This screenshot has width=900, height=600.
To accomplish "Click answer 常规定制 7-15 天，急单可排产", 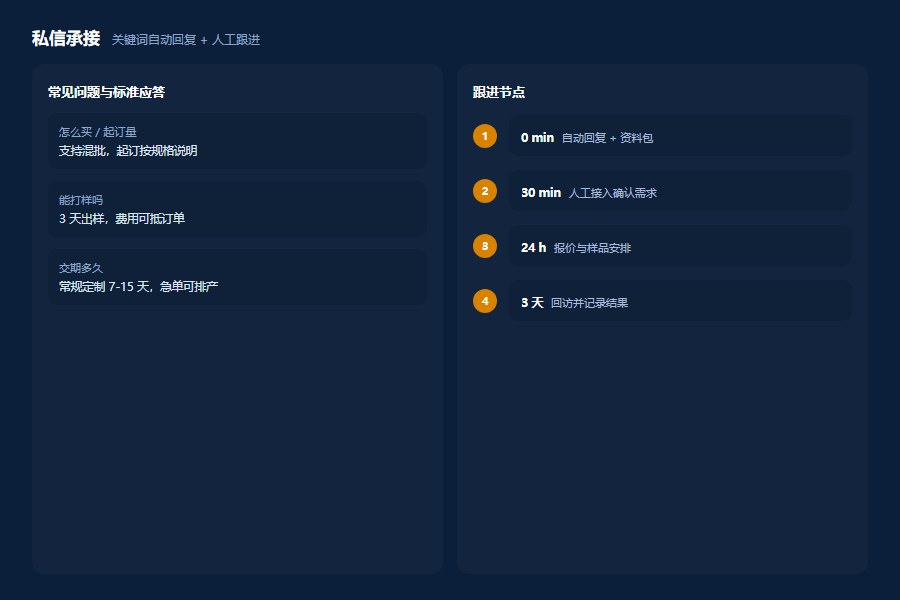I will [138, 287].
